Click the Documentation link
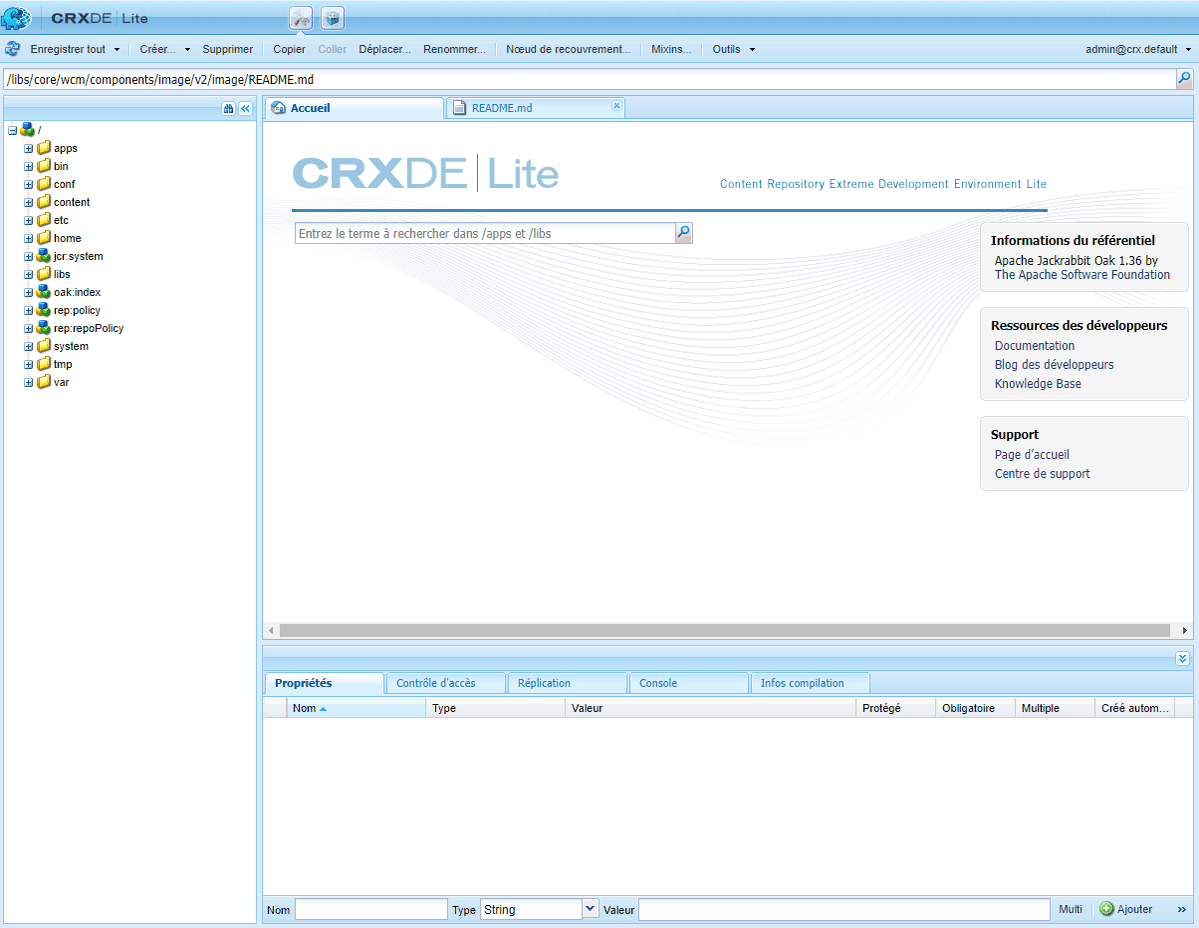 pyautogui.click(x=1034, y=344)
